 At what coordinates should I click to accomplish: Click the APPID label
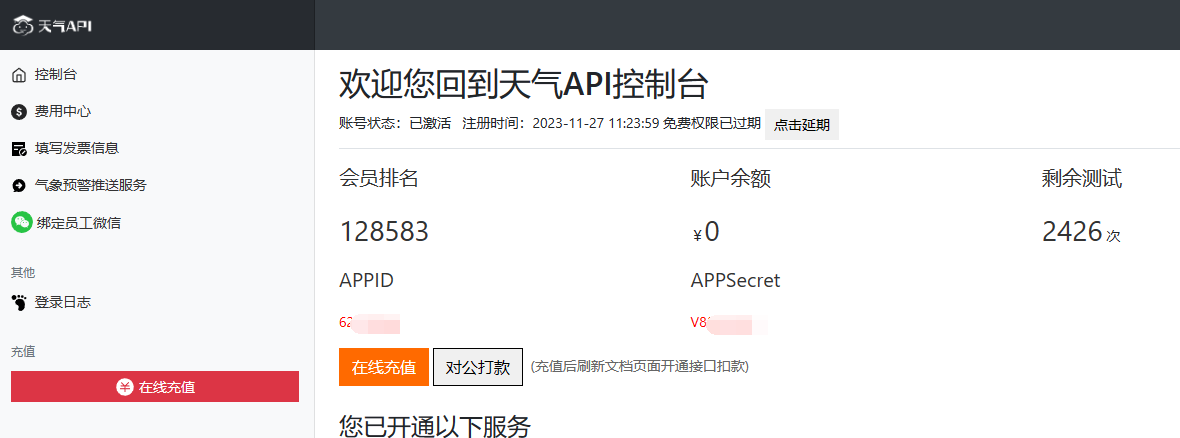pos(366,281)
